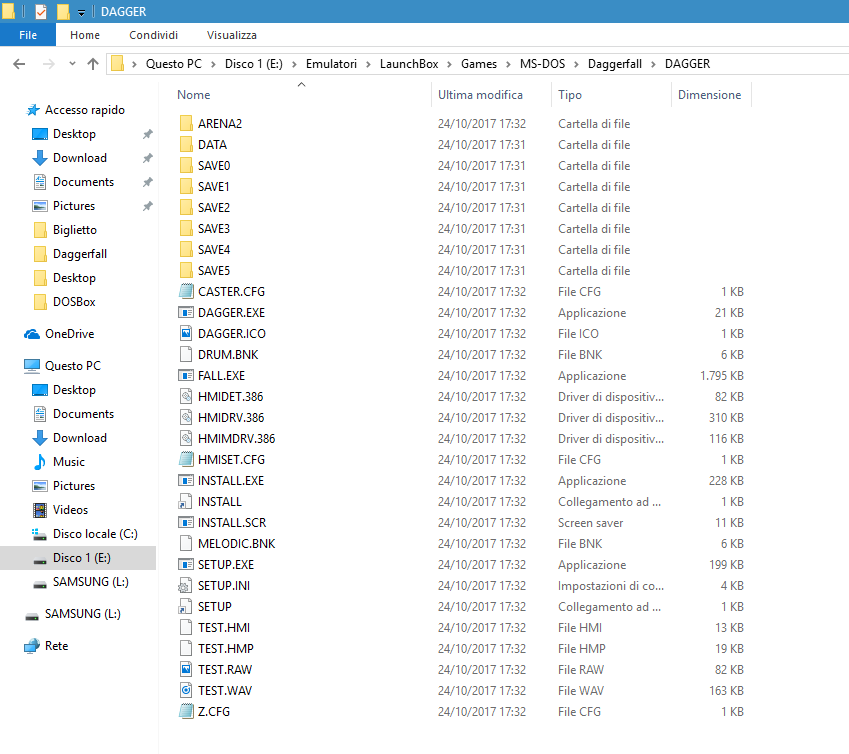
Task: Select the SAVE5 folder name
Action: point(214,271)
